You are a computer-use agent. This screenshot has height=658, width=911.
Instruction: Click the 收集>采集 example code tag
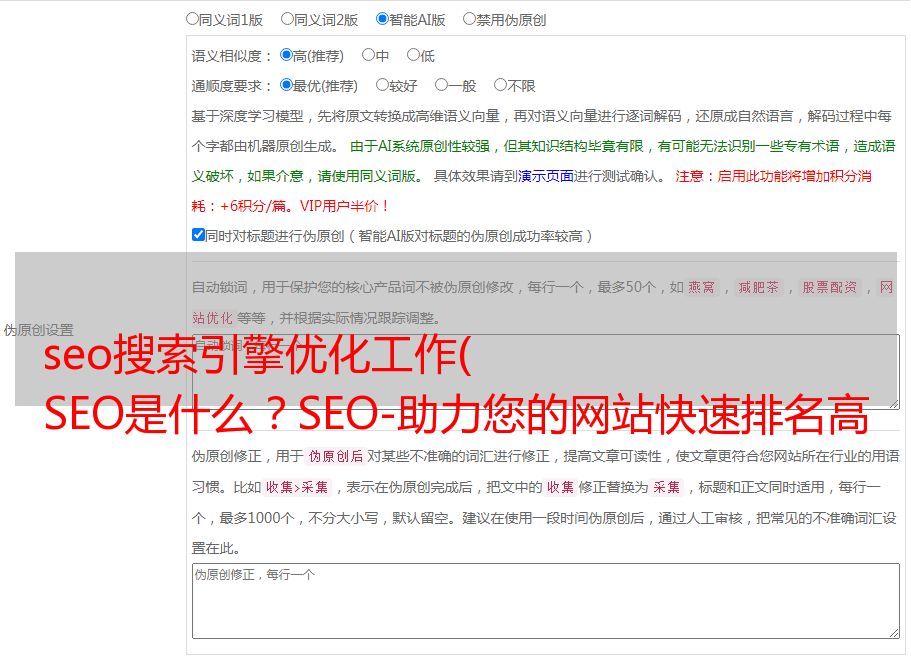297,487
